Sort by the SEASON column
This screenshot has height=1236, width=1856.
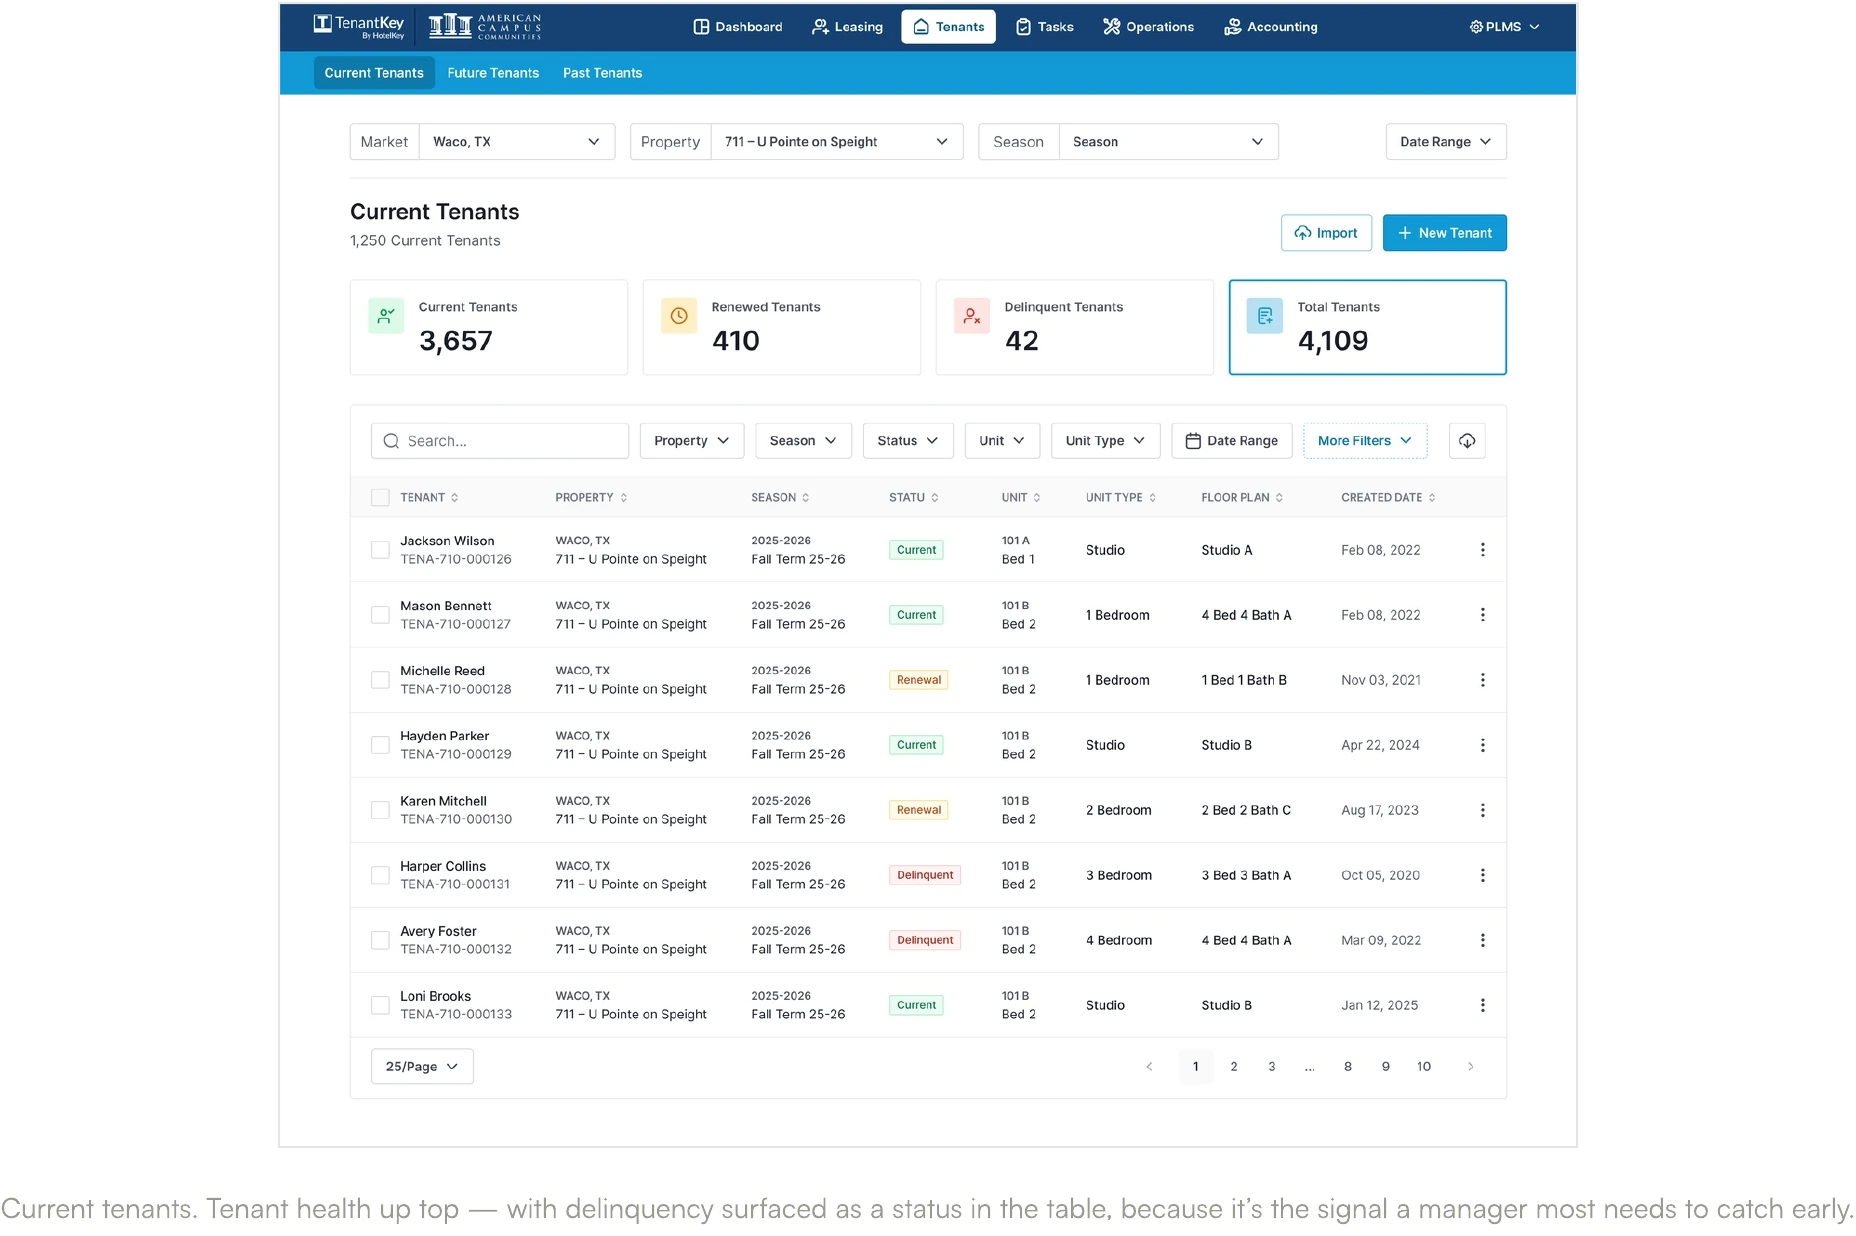coord(781,498)
